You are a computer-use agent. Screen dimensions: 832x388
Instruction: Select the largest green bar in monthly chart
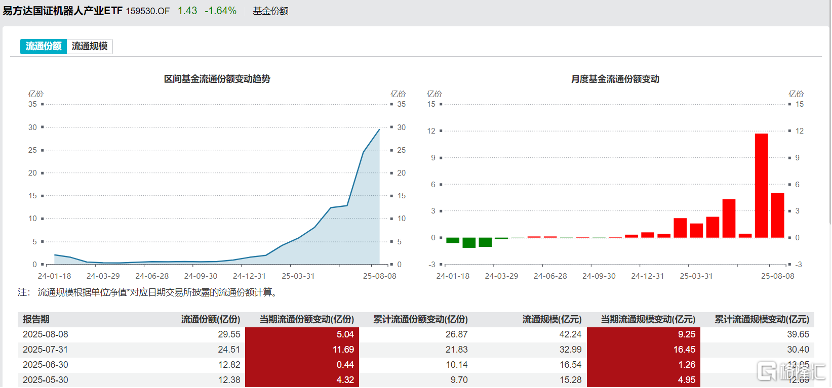tap(469, 243)
